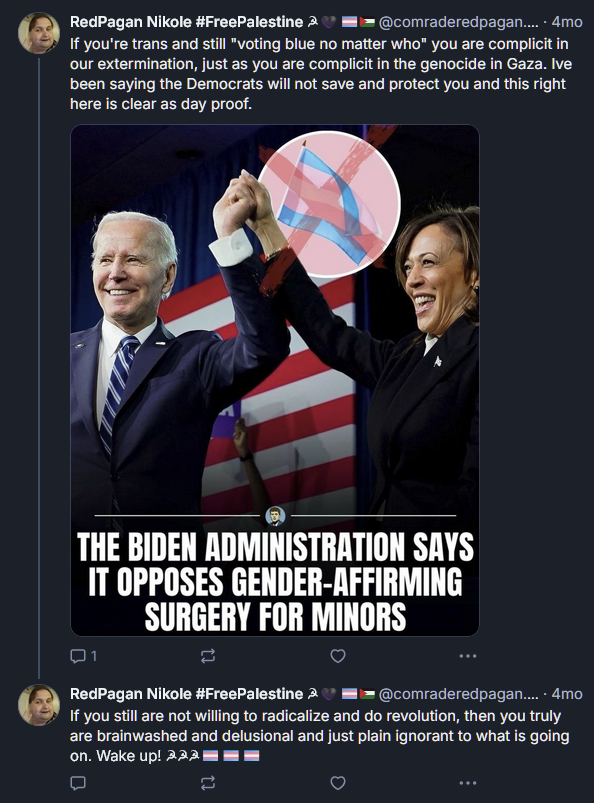Open the Biden administration image attachment

click(275, 380)
